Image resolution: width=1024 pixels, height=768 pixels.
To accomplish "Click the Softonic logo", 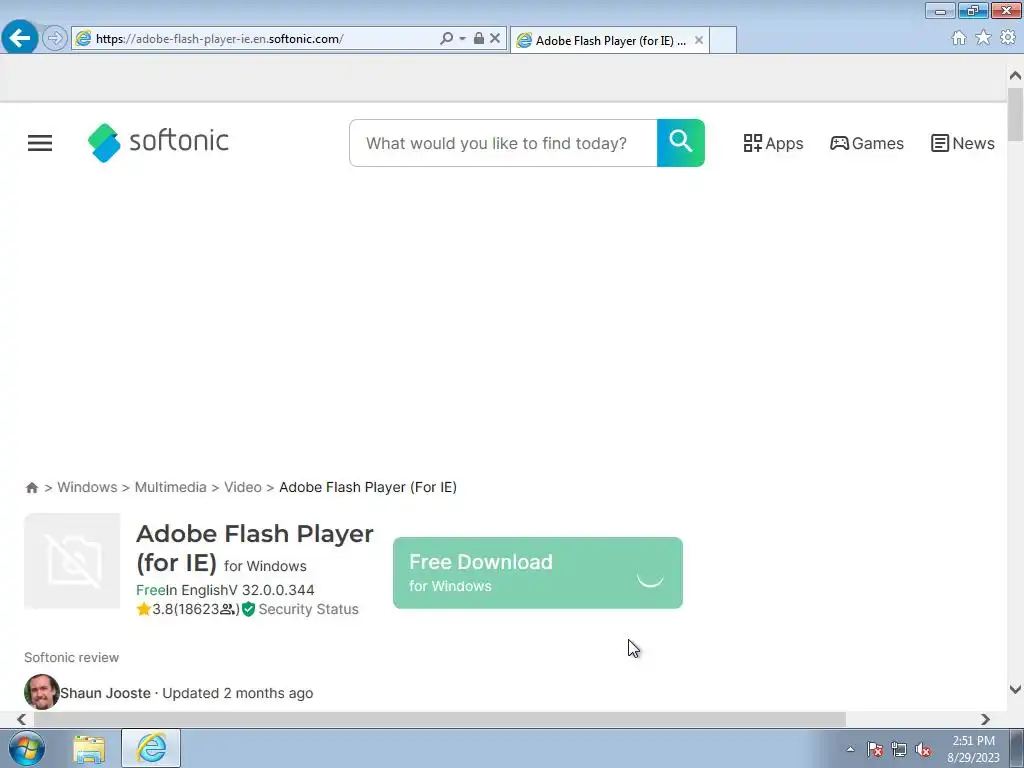I will [158, 142].
